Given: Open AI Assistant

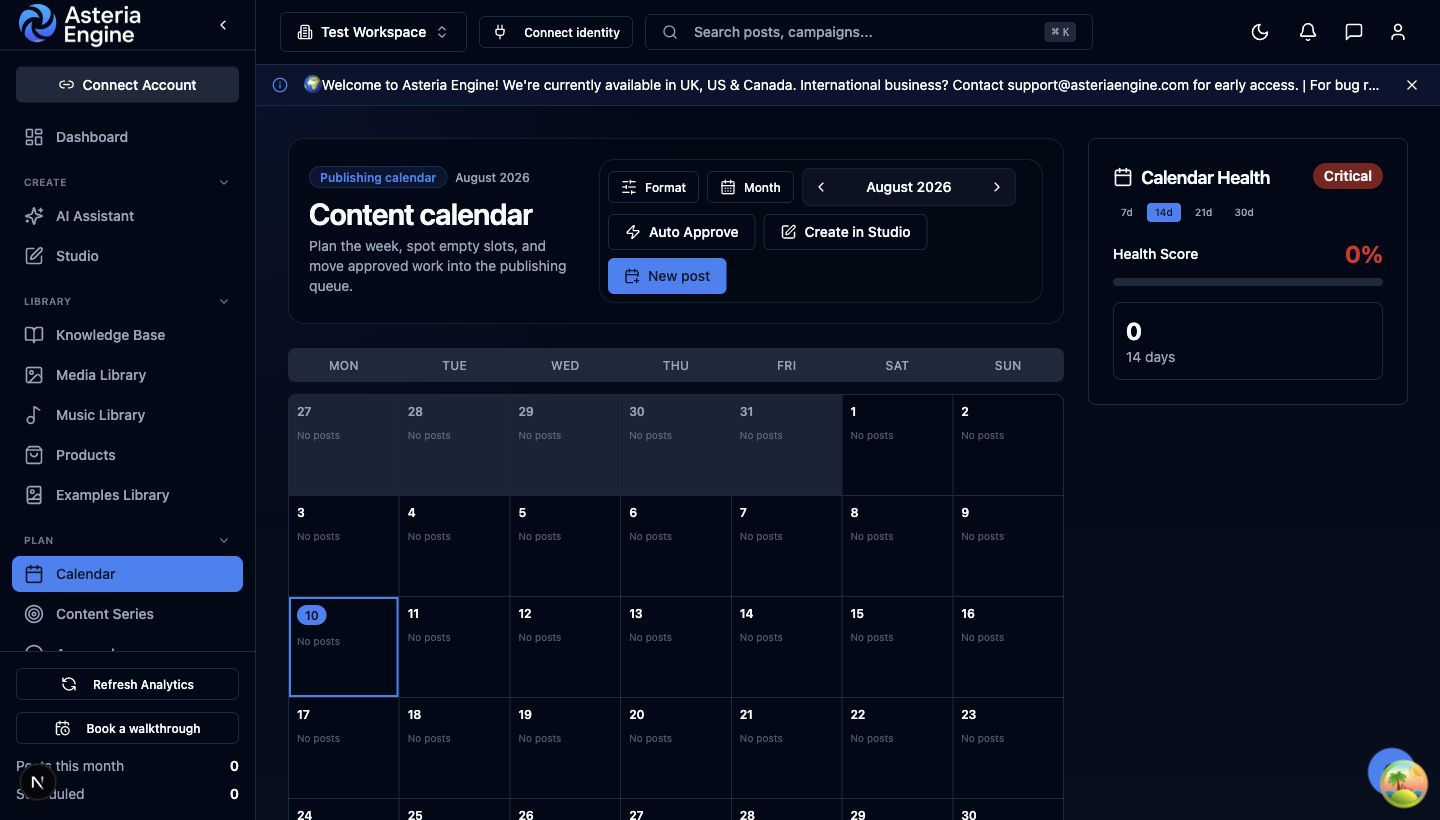Looking at the screenshot, I should coord(127,216).
